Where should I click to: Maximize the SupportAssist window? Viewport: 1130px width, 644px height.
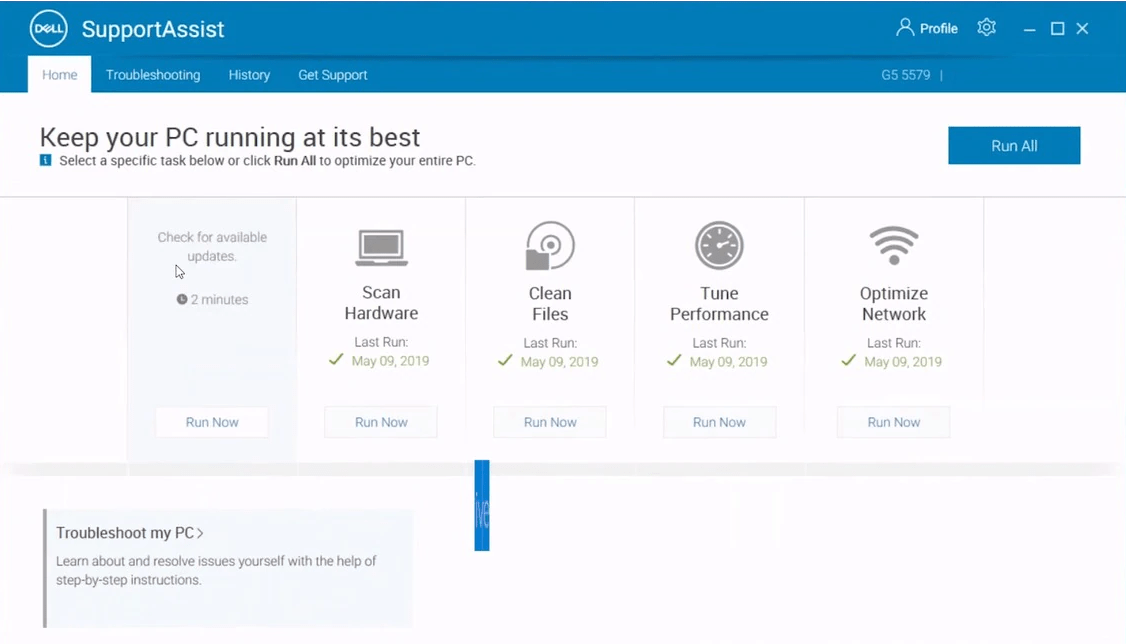[x=1056, y=28]
